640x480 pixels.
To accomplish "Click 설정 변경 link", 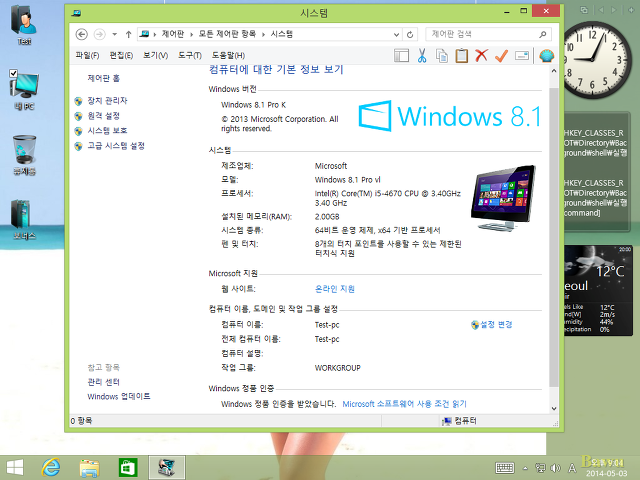I will (x=496, y=324).
